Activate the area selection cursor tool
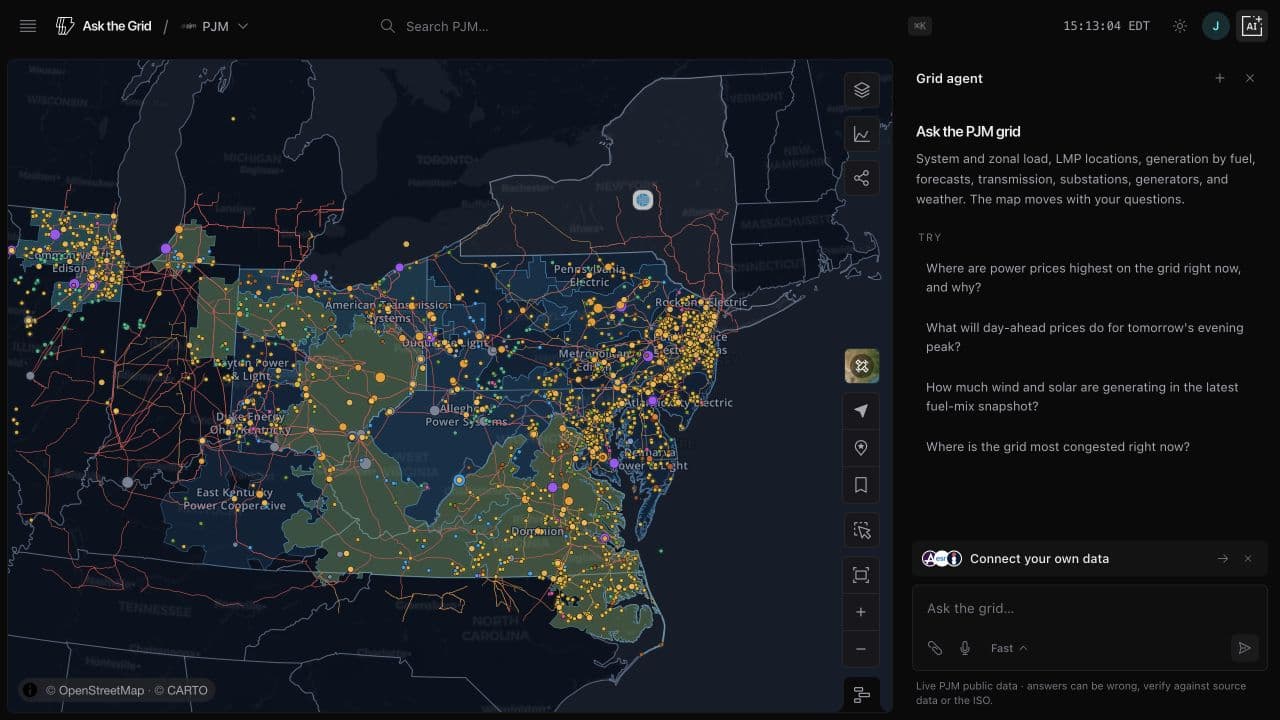The image size is (1280, 720). point(862,530)
